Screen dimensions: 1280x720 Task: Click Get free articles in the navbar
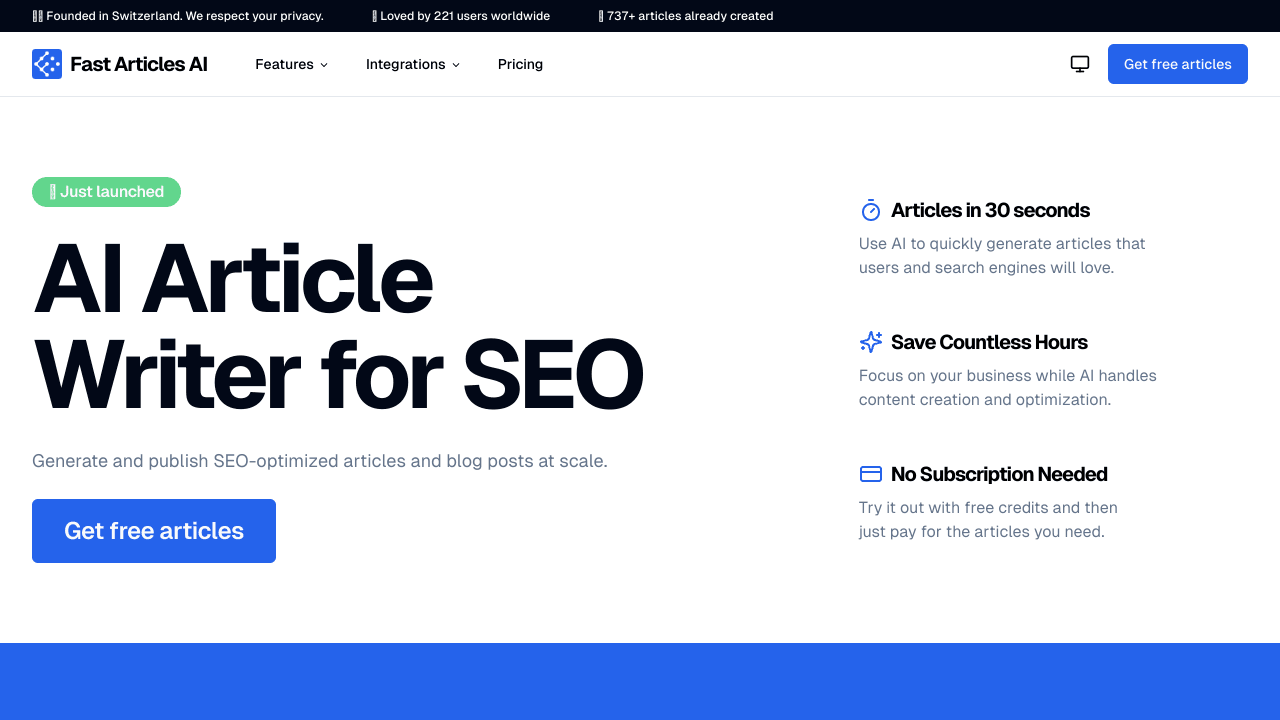tap(1177, 63)
